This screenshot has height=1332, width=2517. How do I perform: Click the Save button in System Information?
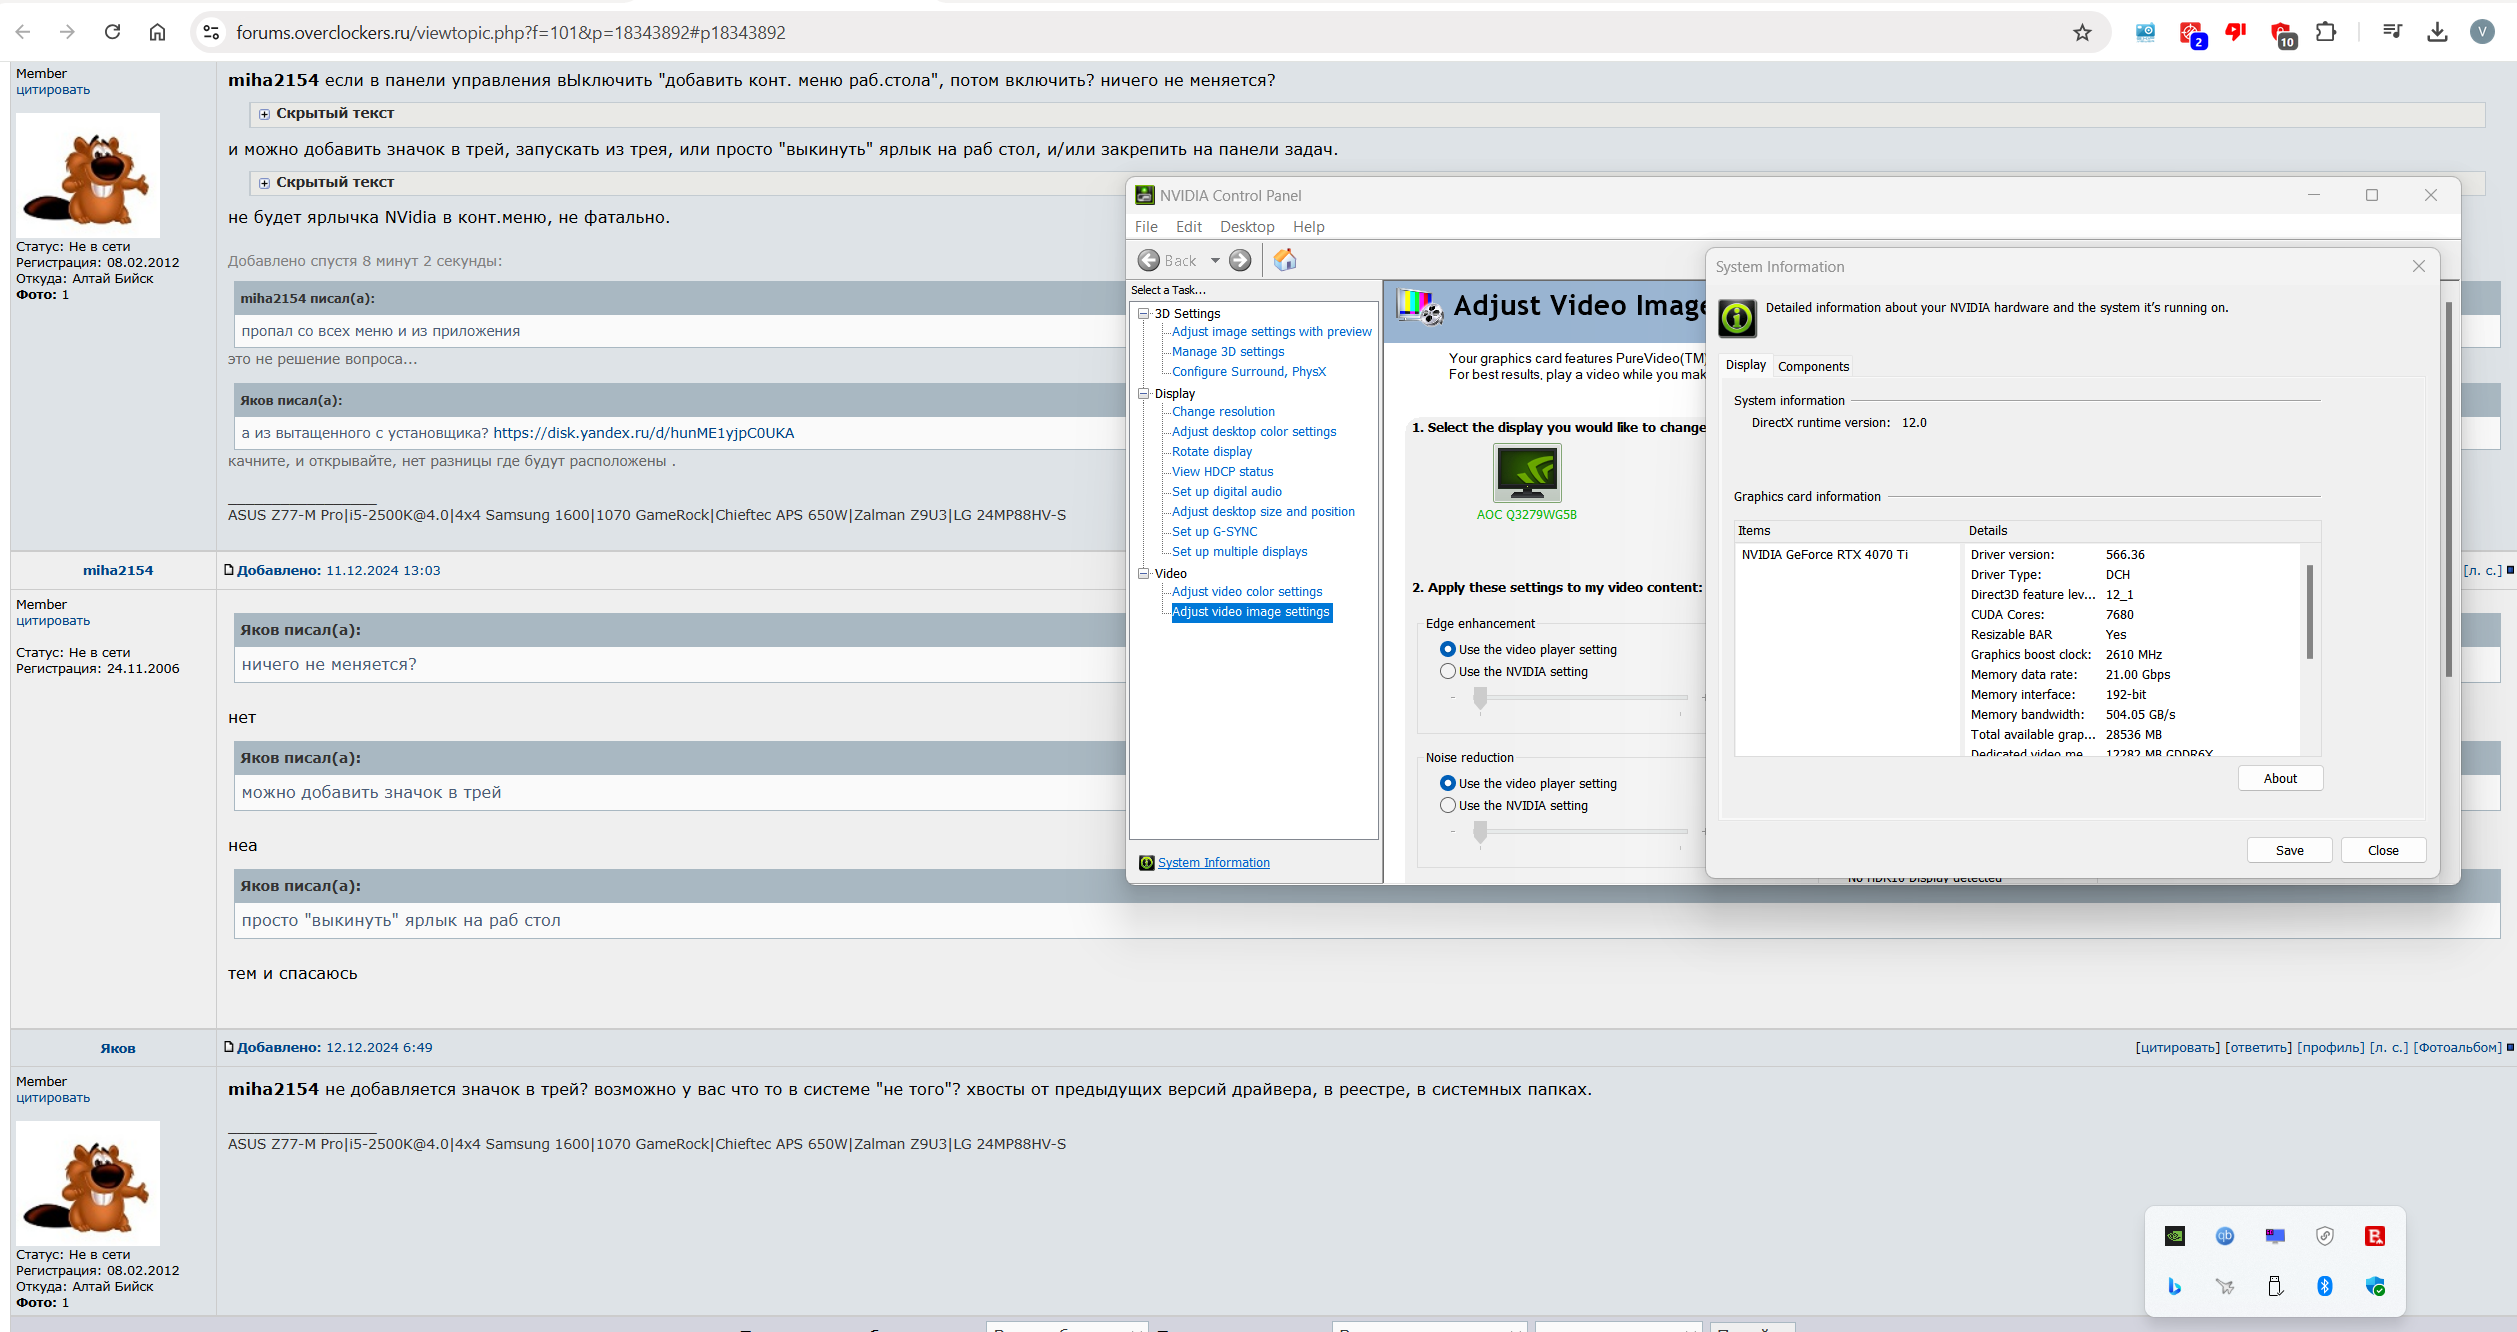pyautogui.click(x=2289, y=850)
